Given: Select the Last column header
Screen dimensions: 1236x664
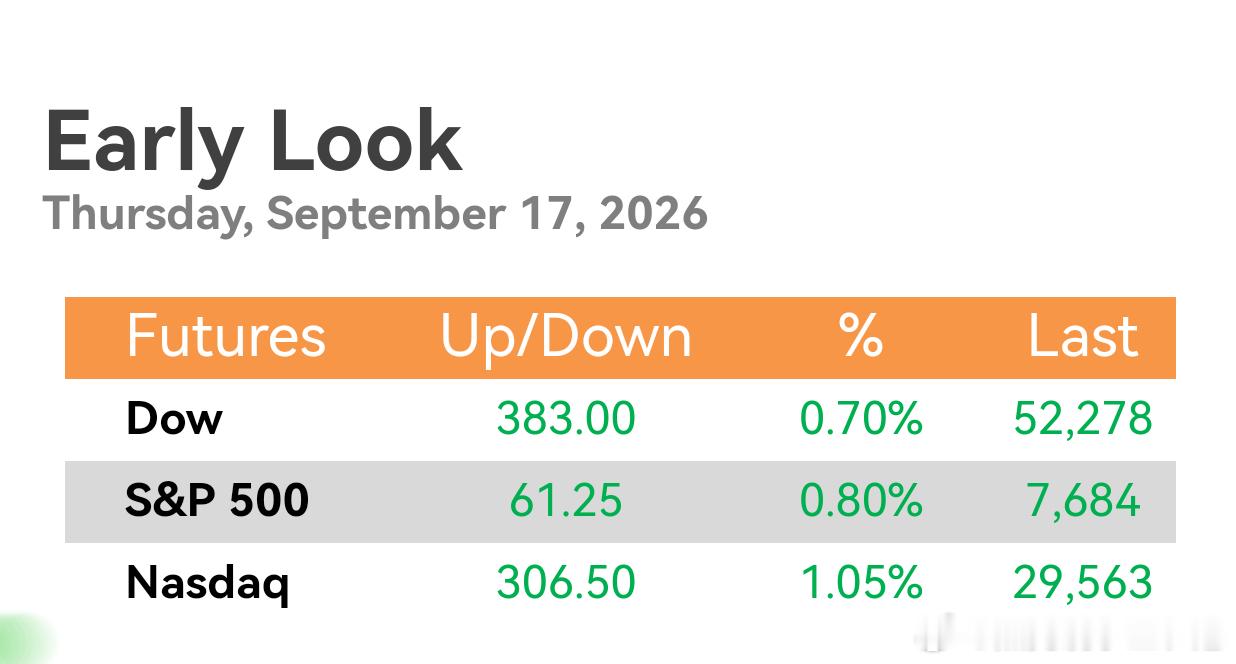Looking at the screenshot, I should pos(1083,336).
